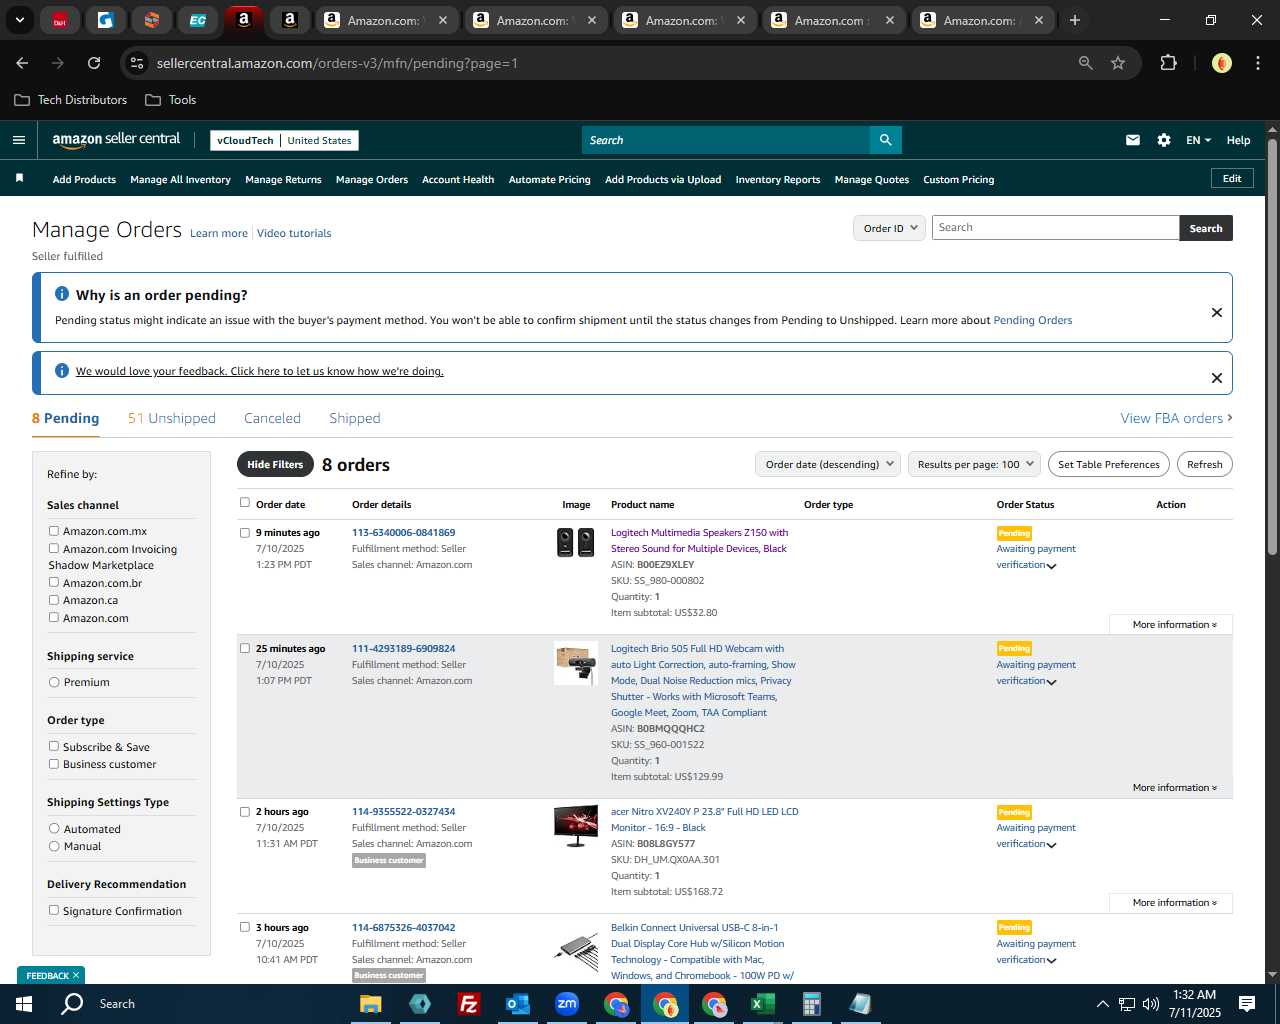Click the Hide Filters button

[x=274, y=464]
